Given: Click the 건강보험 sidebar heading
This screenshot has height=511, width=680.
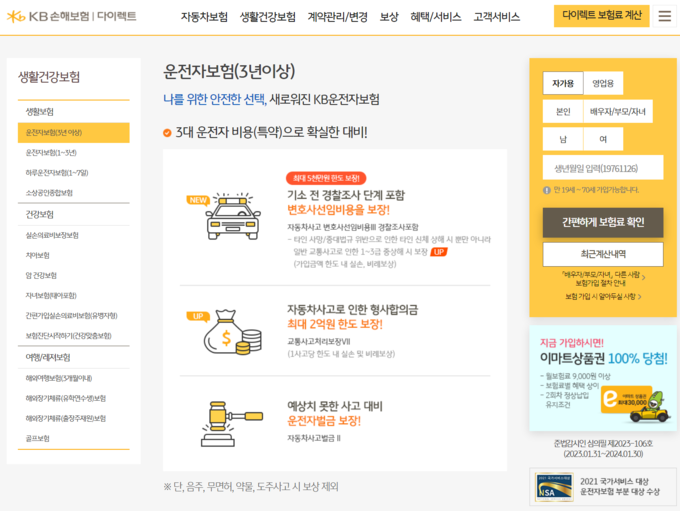Looking at the screenshot, I should coord(39,214).
